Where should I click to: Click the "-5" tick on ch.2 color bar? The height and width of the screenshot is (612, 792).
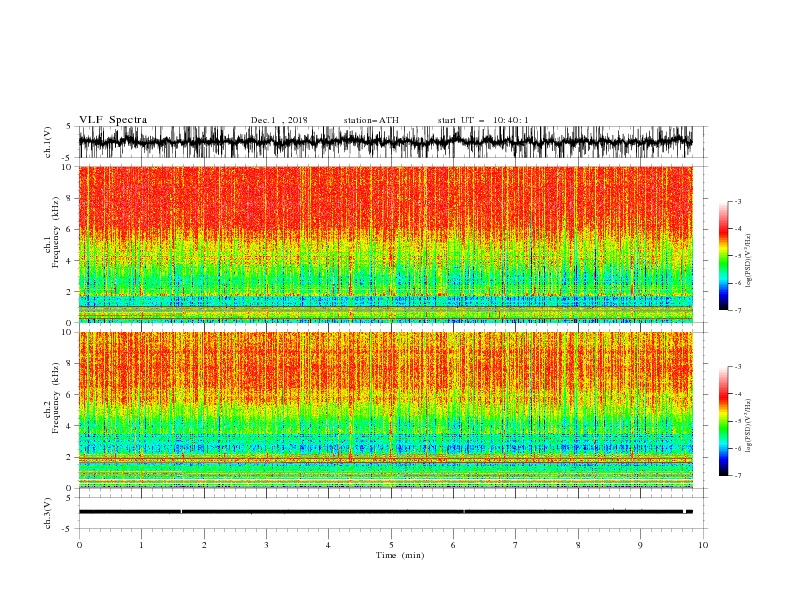[x=738, y=421]
